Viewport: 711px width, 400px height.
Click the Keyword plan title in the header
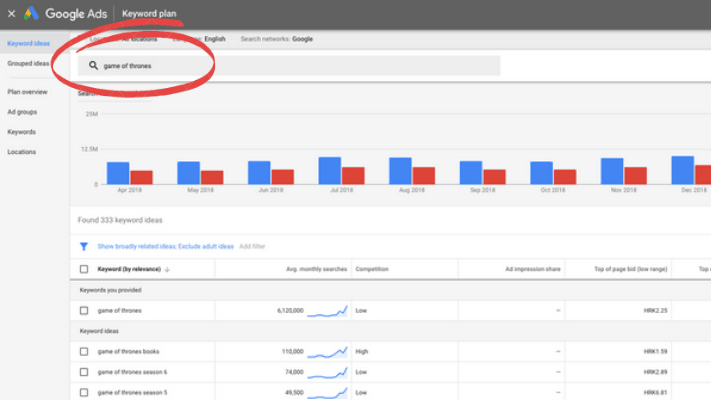149,14
